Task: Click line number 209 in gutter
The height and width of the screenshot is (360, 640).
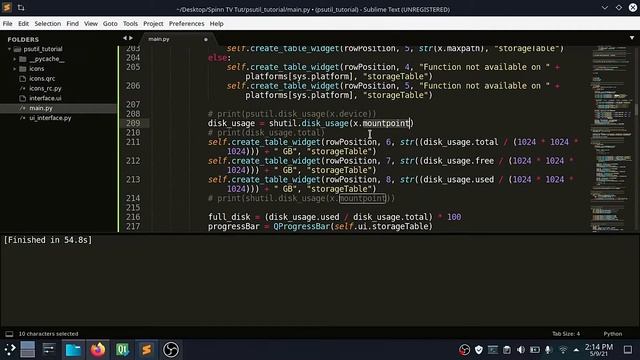Action: [x=133, y=123]
